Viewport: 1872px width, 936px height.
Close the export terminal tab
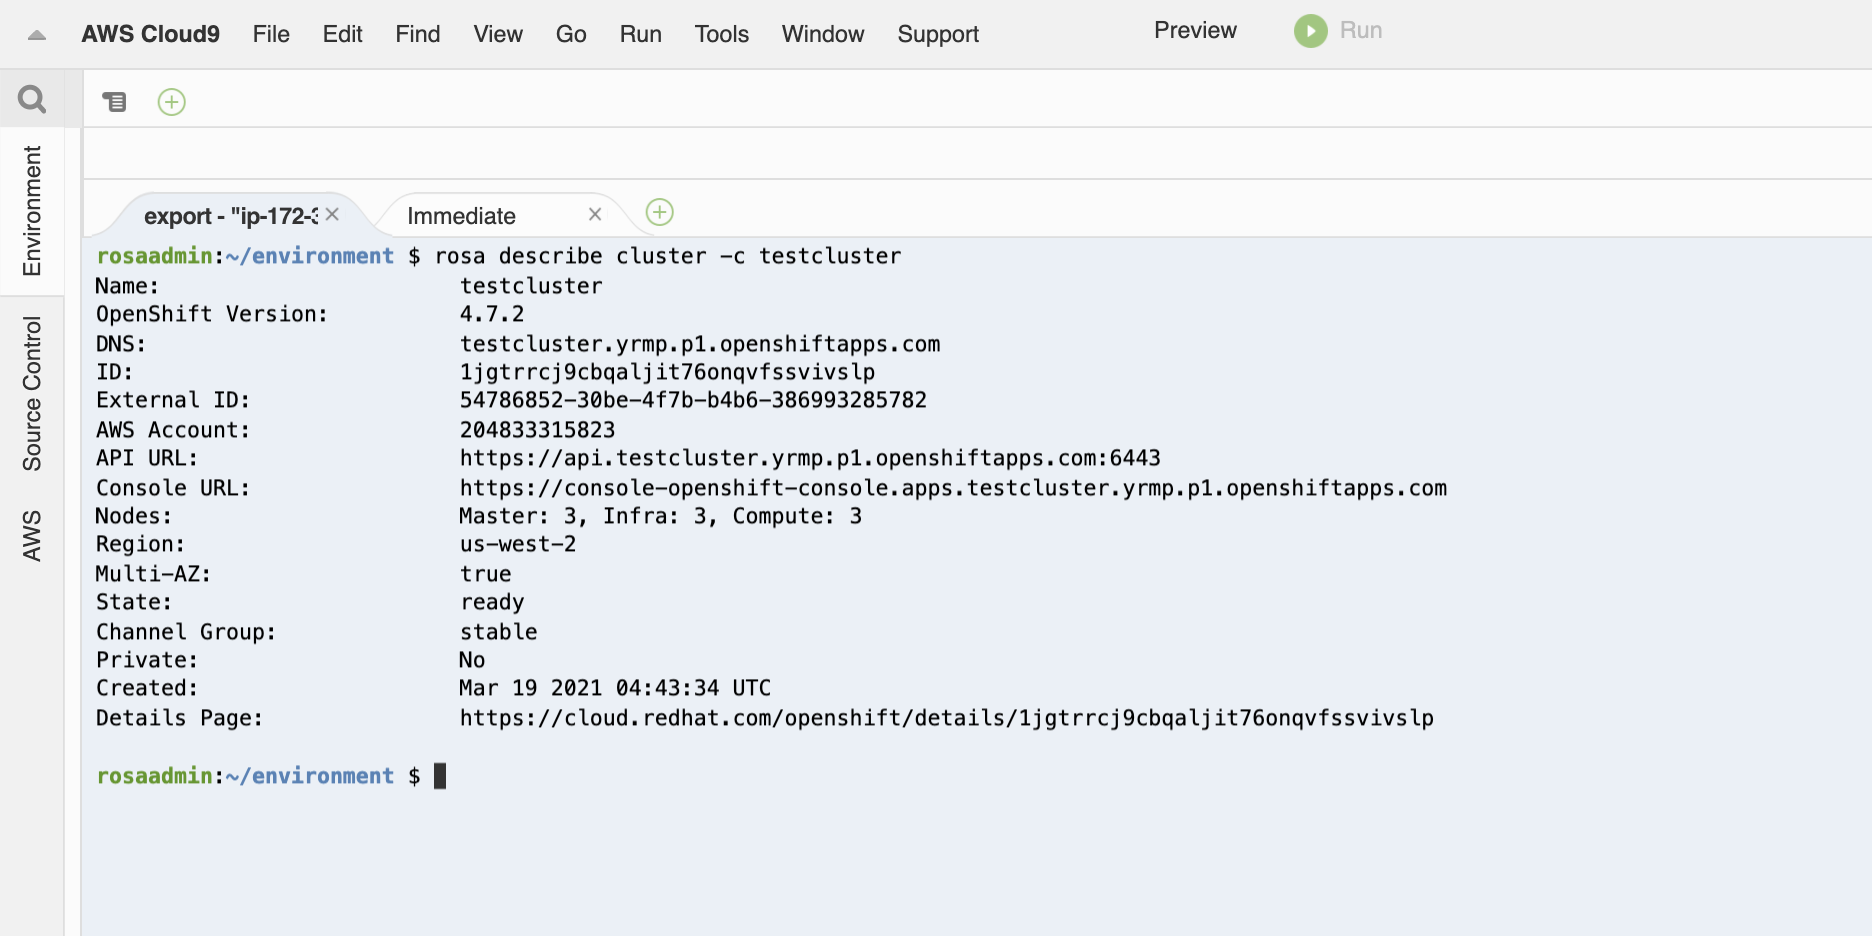[x=332, y=214]
